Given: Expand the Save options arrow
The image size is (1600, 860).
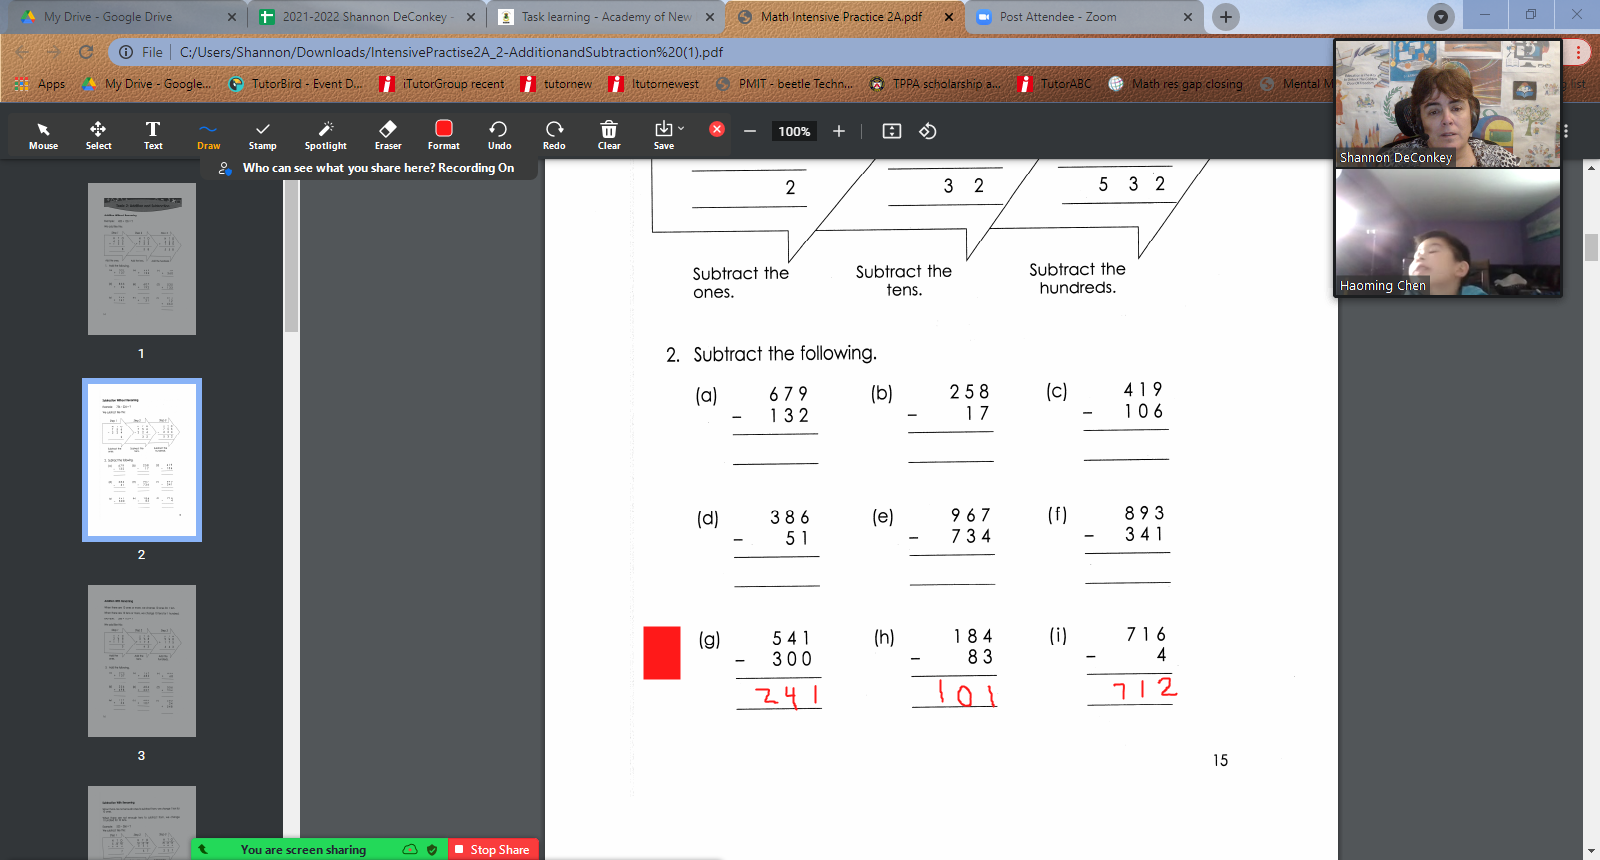Looking at the screenshot, I should [682, 128].
